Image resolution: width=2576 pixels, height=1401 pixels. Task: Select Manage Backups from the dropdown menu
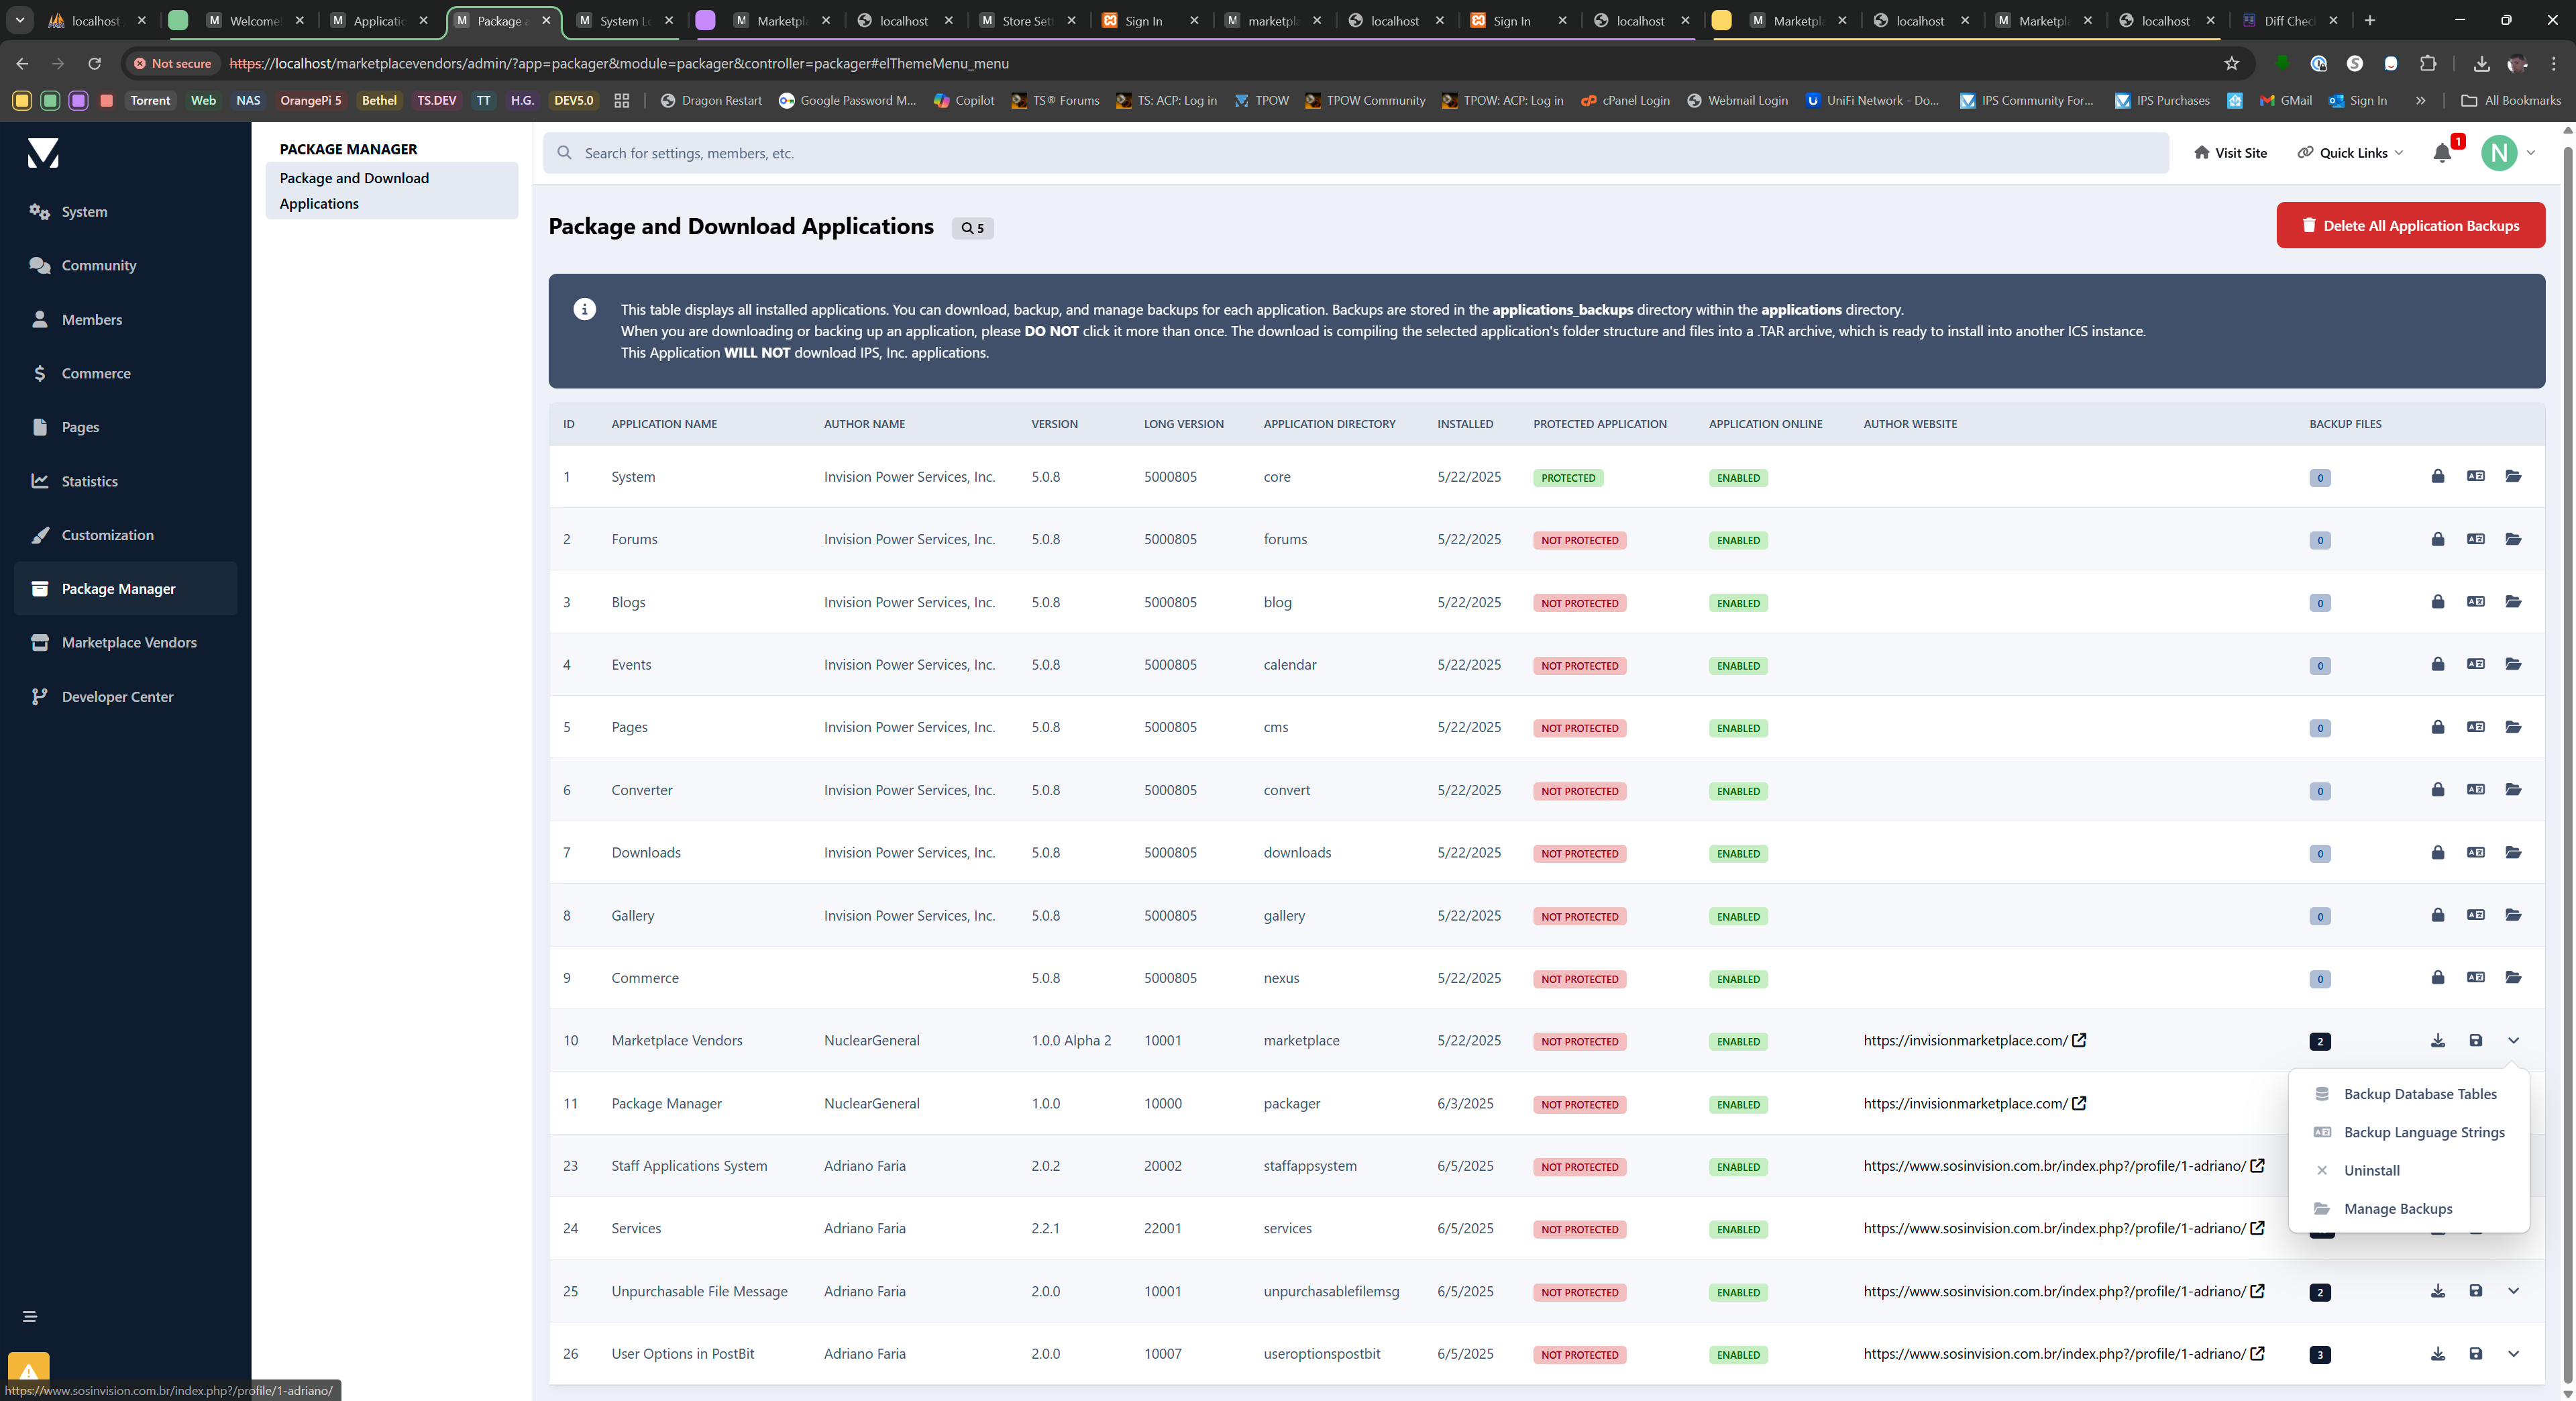pos(2409,1209)
